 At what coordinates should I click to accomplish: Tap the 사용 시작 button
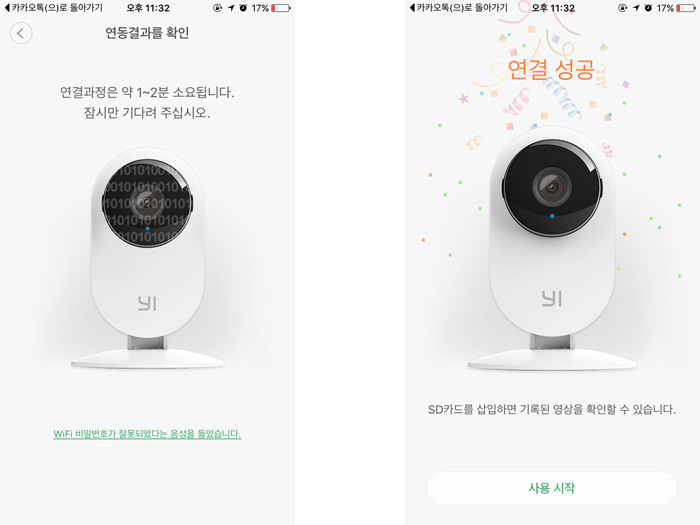point(552,488)
